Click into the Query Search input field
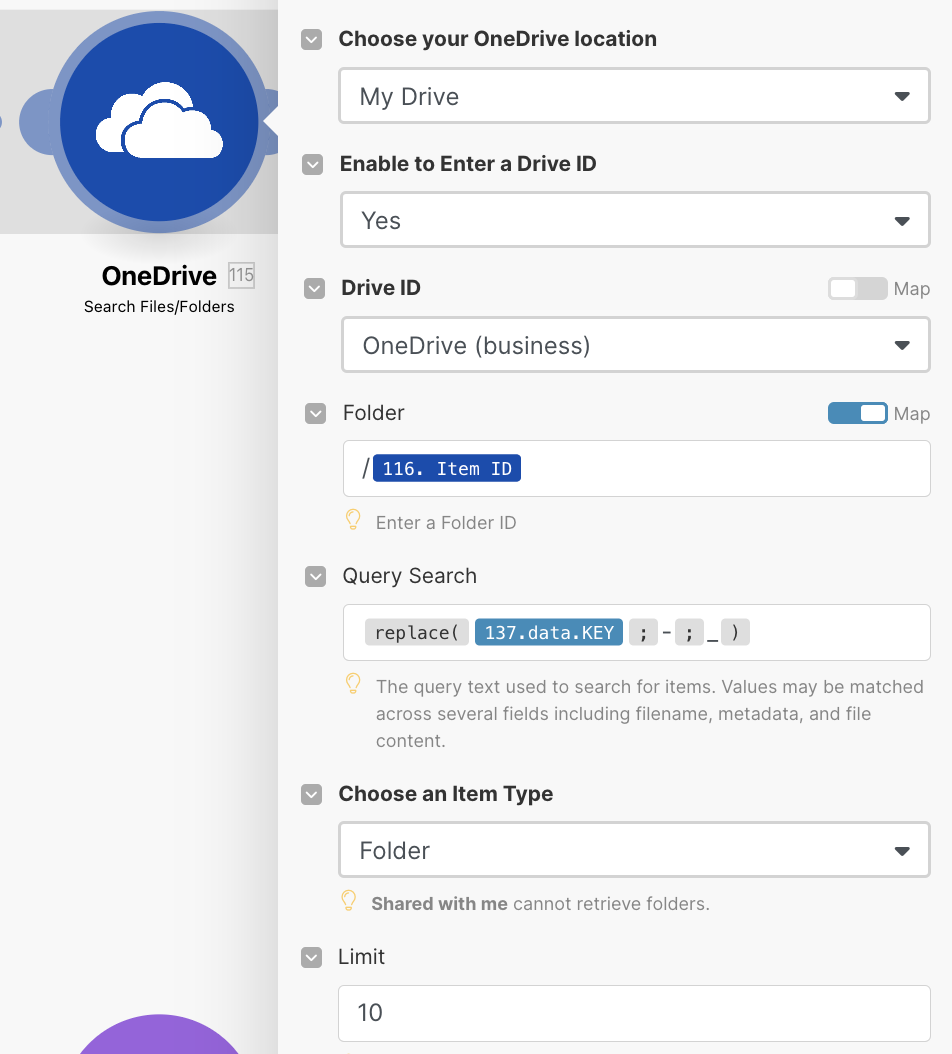Screen dimensions: 952x1054 tap(637, 633)
